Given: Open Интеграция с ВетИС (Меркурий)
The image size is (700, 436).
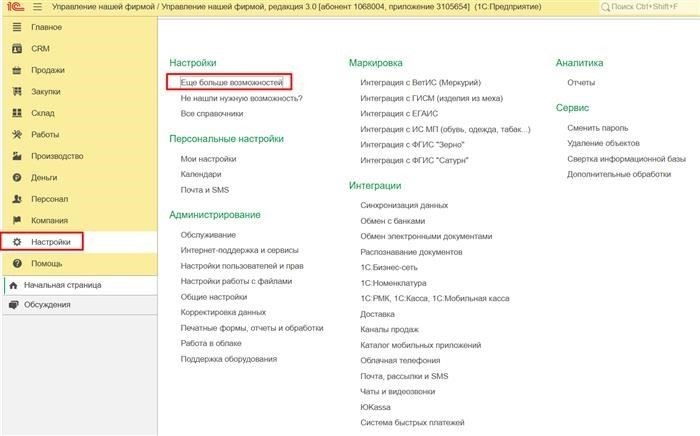Looking at the screenshot, I should (421, 83).
